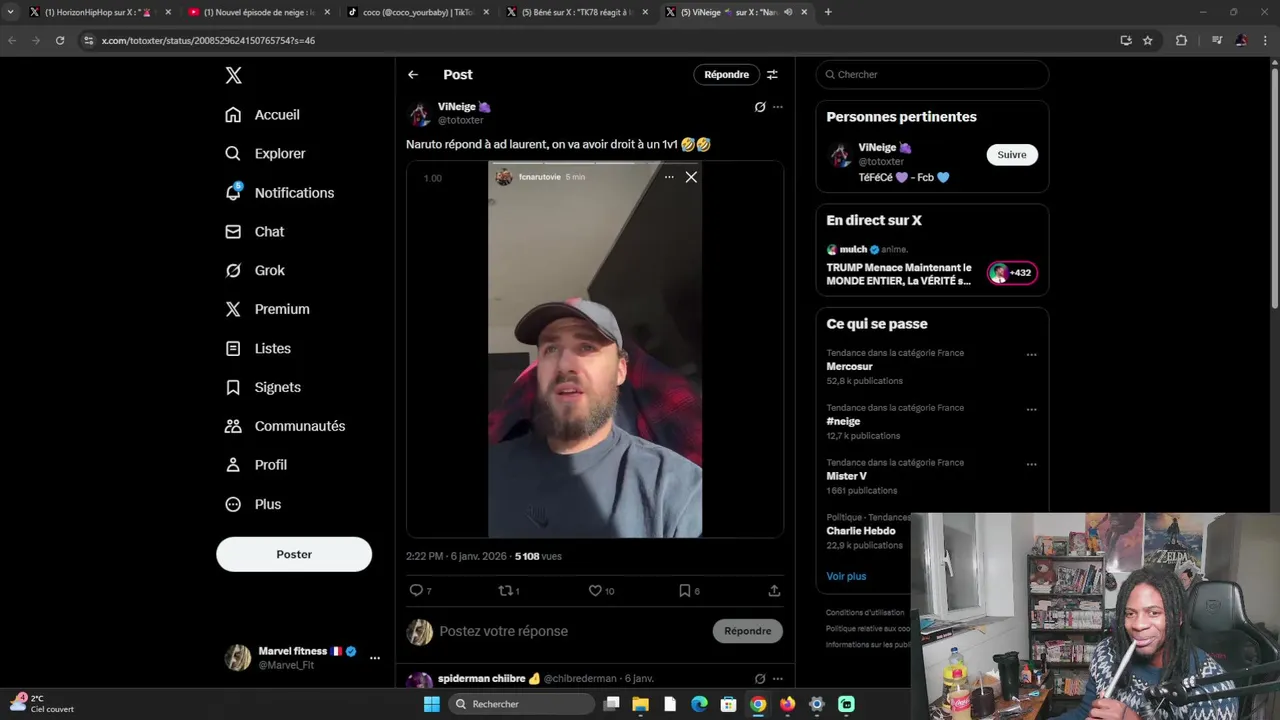Open 5108 vues view count
This screenshot has width=1280, height=720.
pyautogui.click(x=538, y=556)
